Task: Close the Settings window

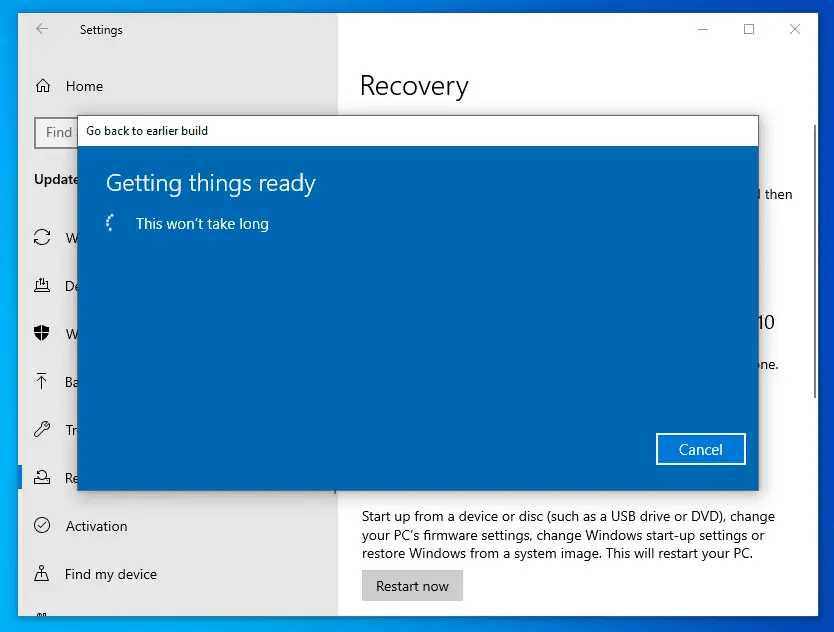Action: coord(795,29)
